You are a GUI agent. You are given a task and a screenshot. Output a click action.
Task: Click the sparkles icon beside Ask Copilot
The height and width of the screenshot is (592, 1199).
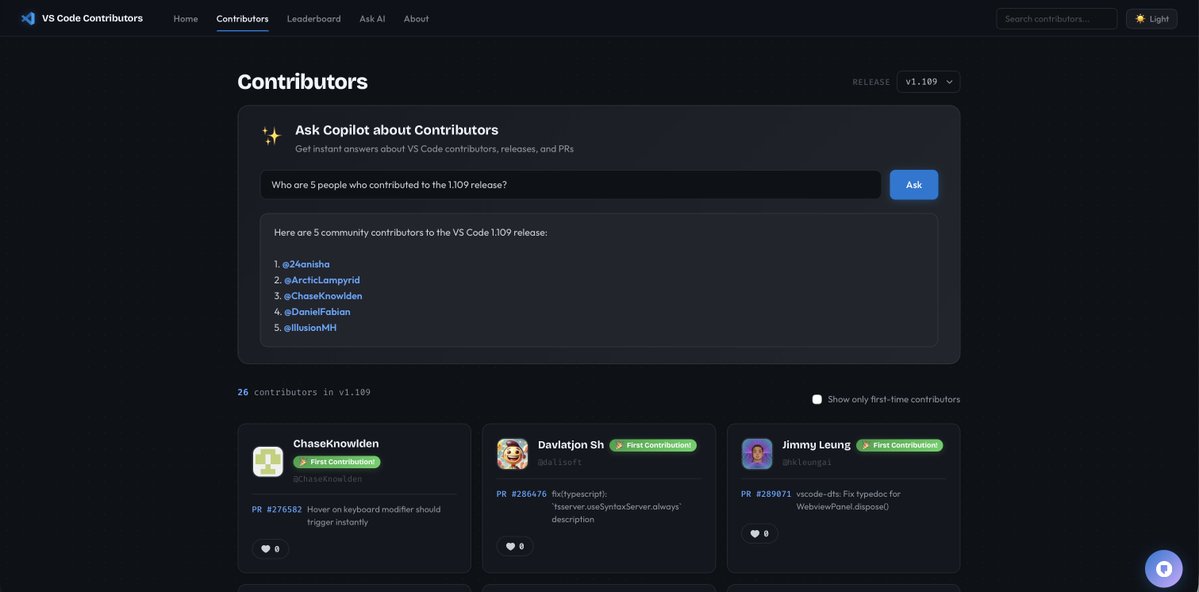tap(271, 136)
